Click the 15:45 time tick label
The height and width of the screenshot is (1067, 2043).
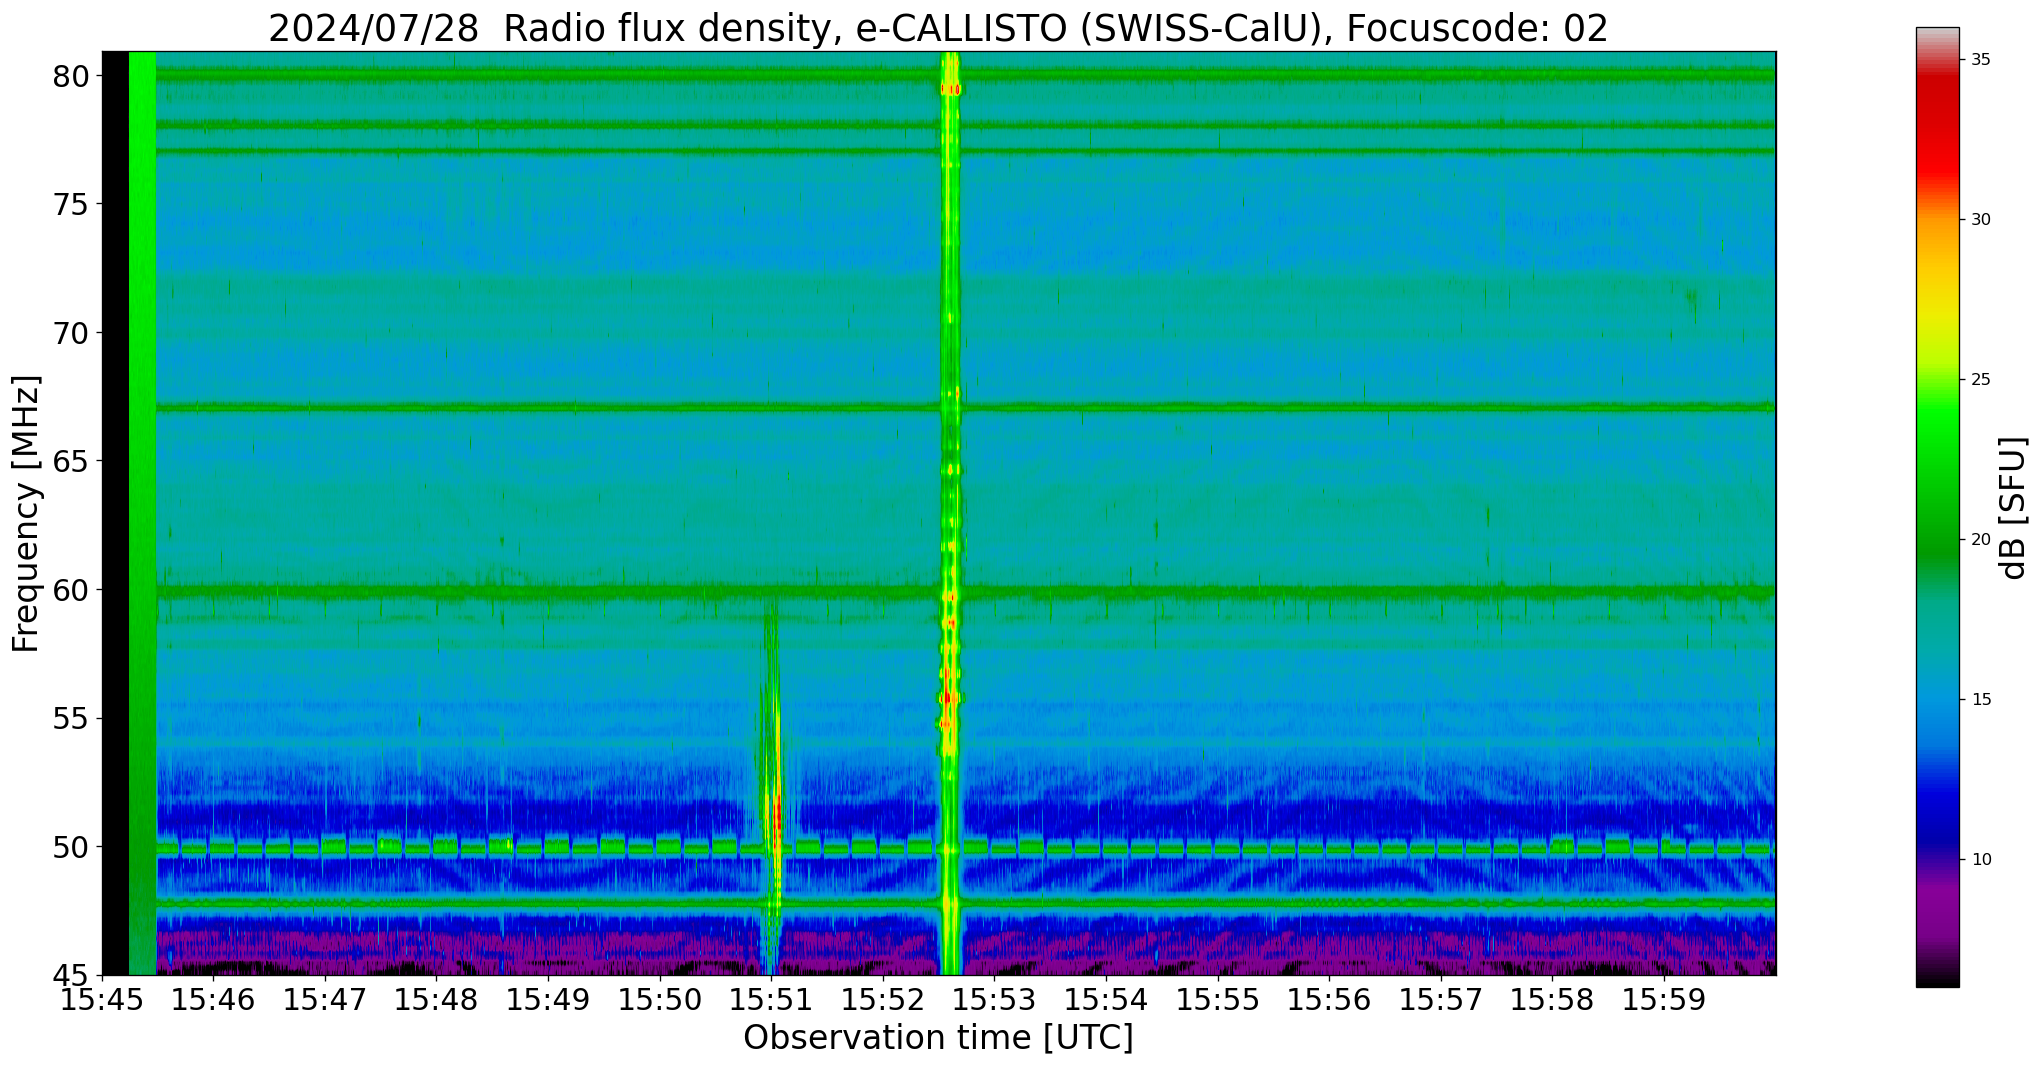click(102, 999)
